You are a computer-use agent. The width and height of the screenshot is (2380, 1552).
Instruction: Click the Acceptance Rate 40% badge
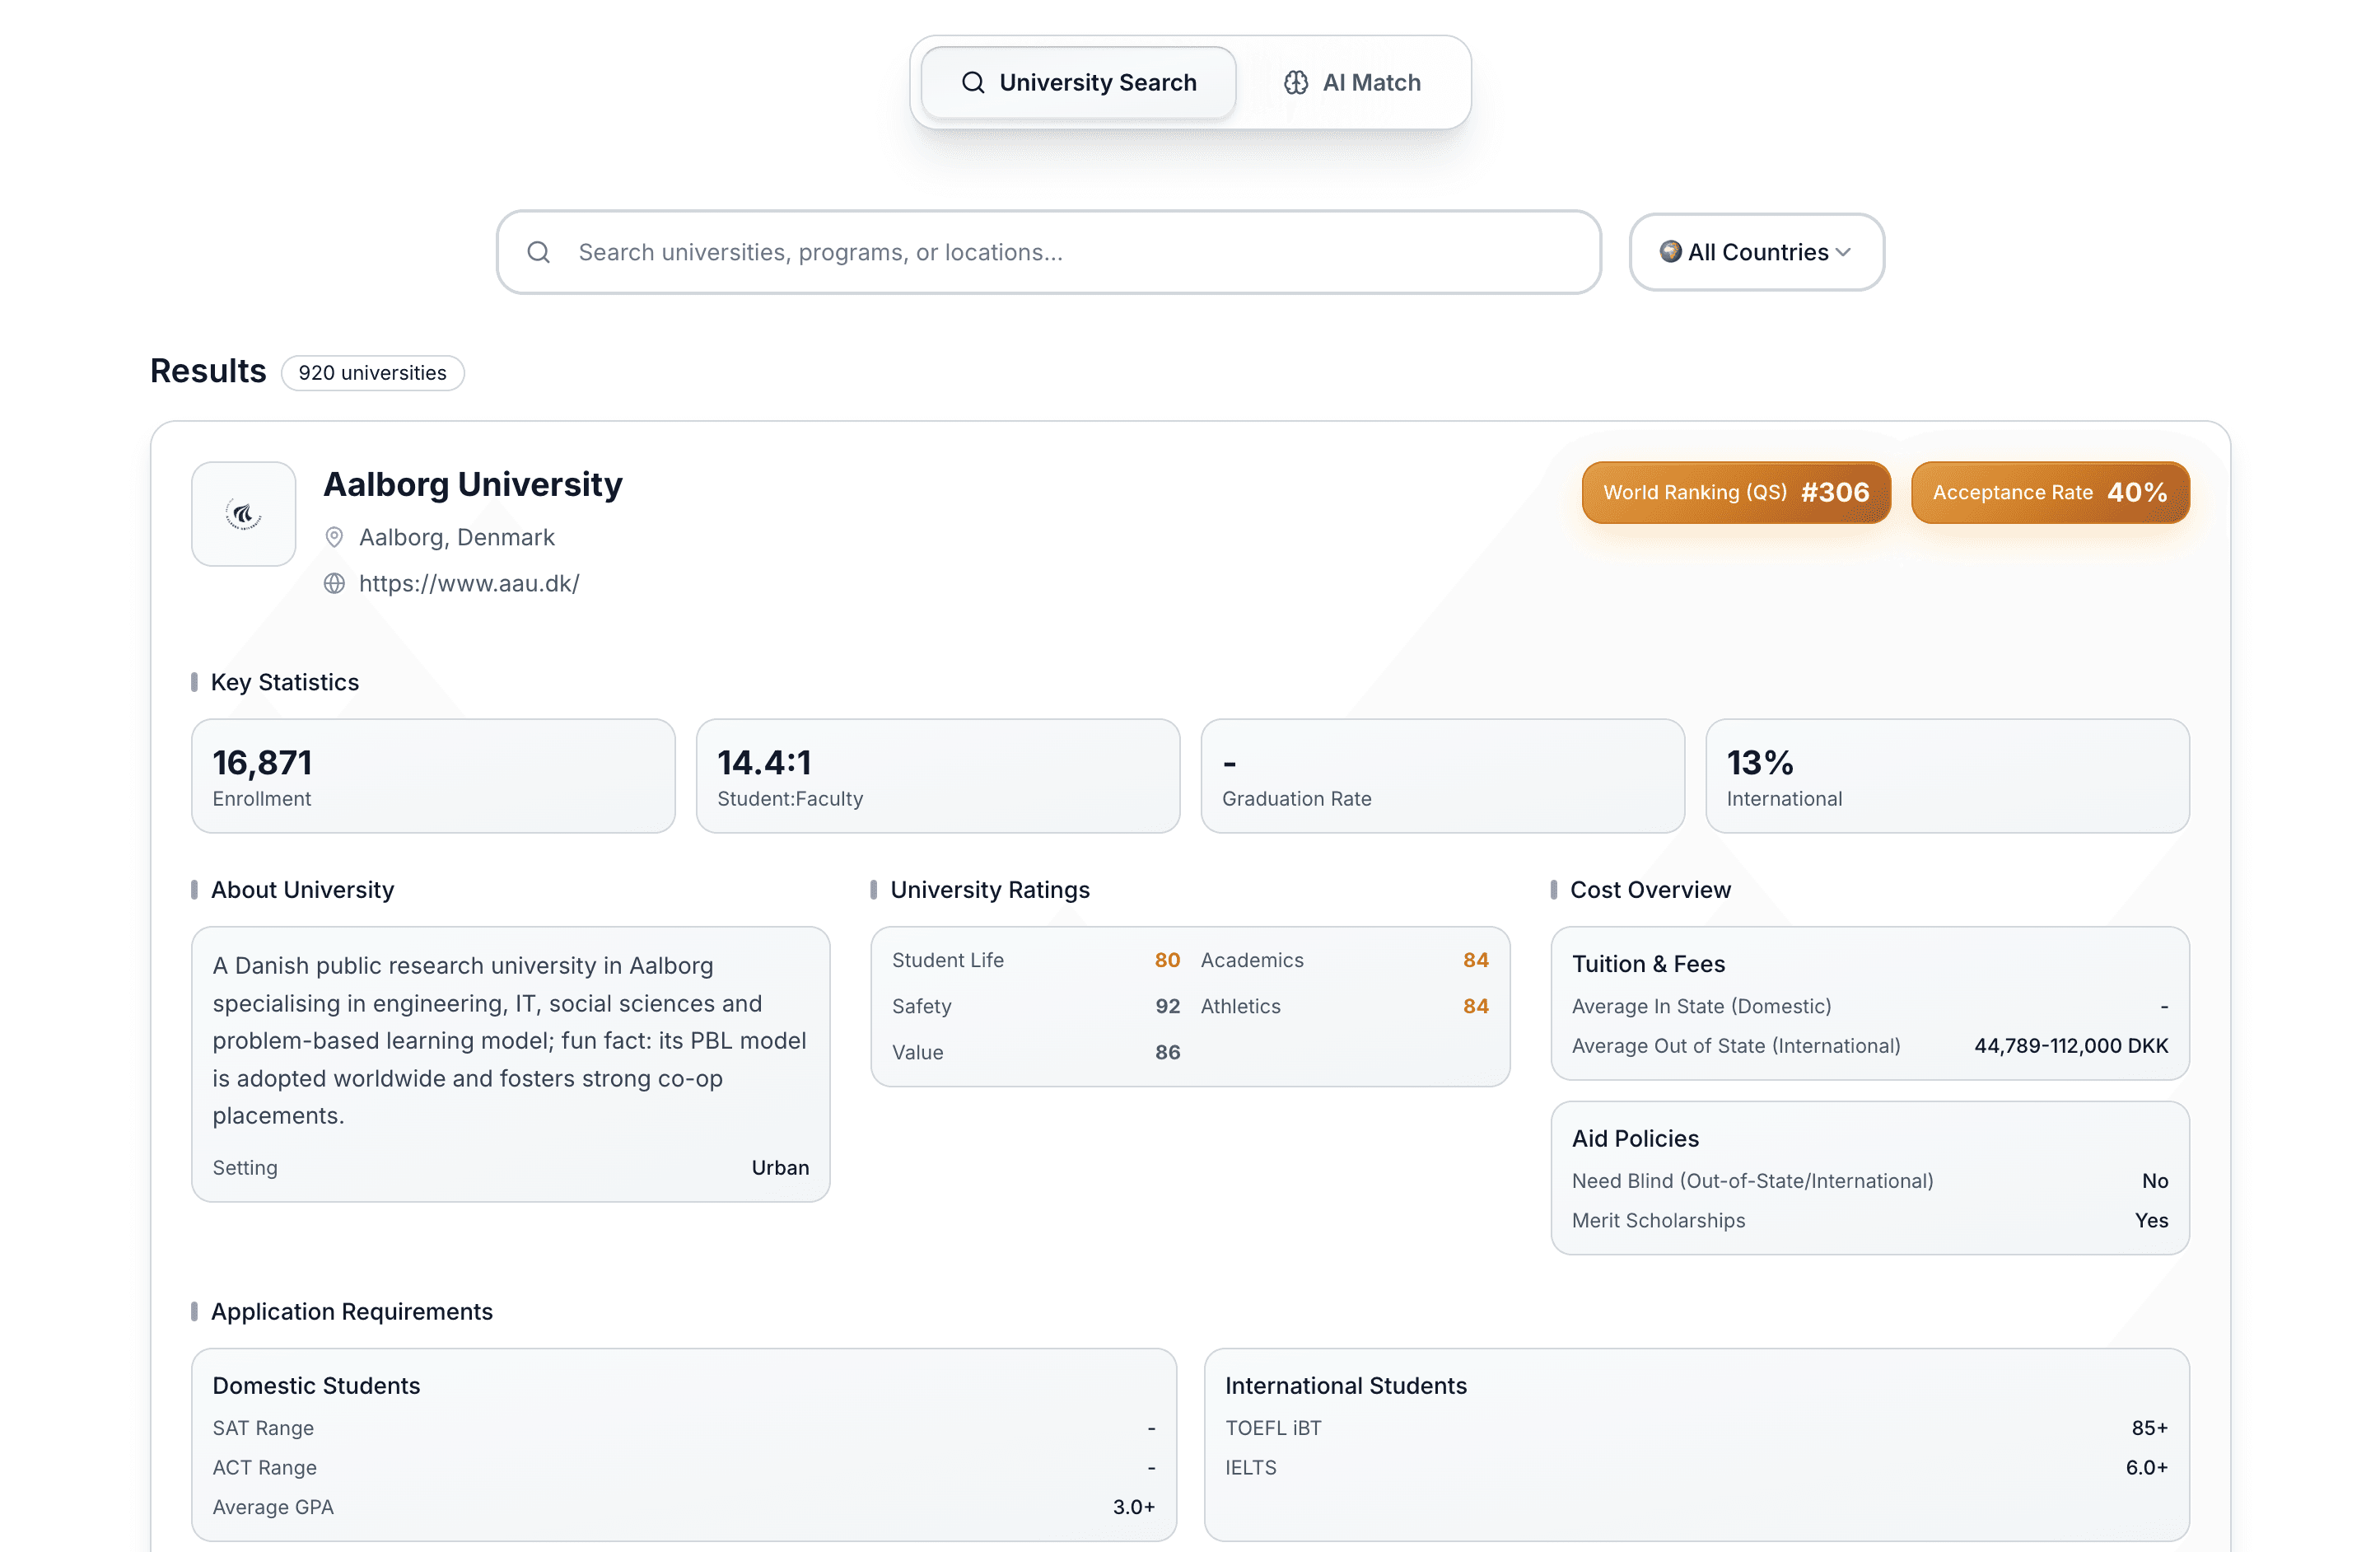coord(2050,493)
